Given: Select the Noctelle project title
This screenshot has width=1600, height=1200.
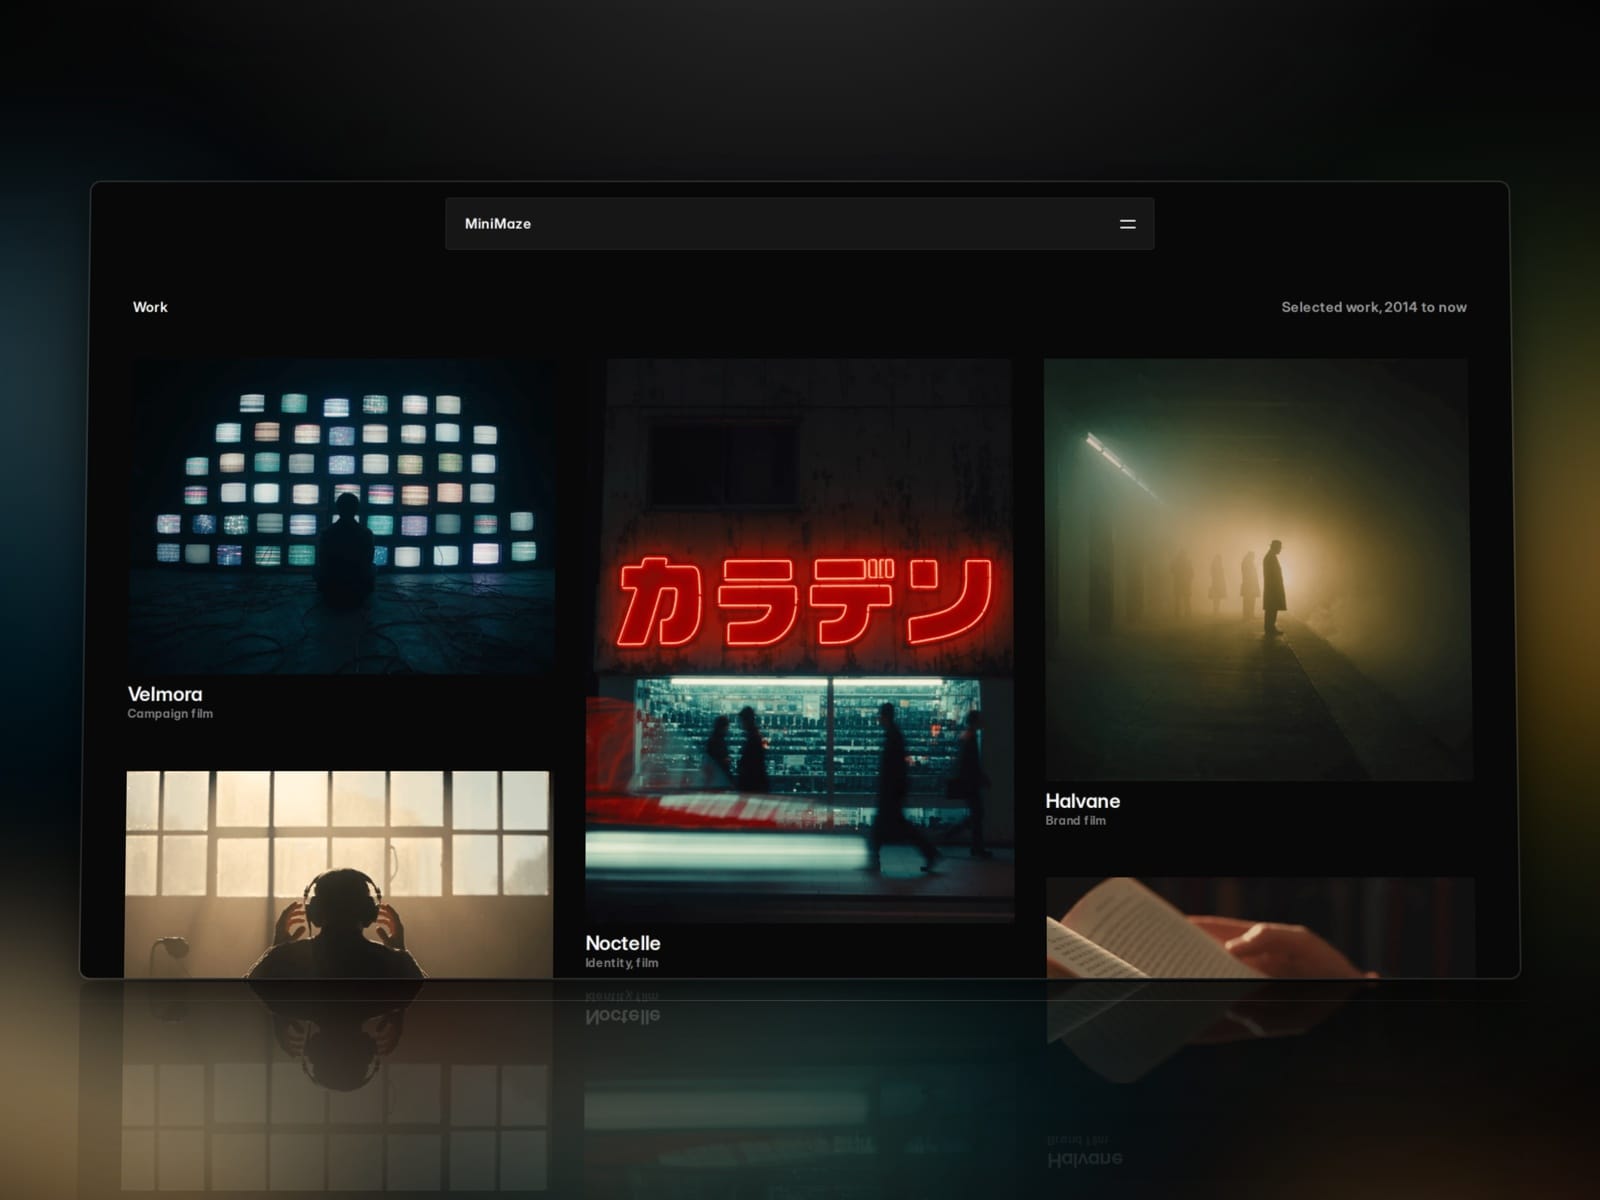Looking at the screenshot, I should tap(623, 943).
